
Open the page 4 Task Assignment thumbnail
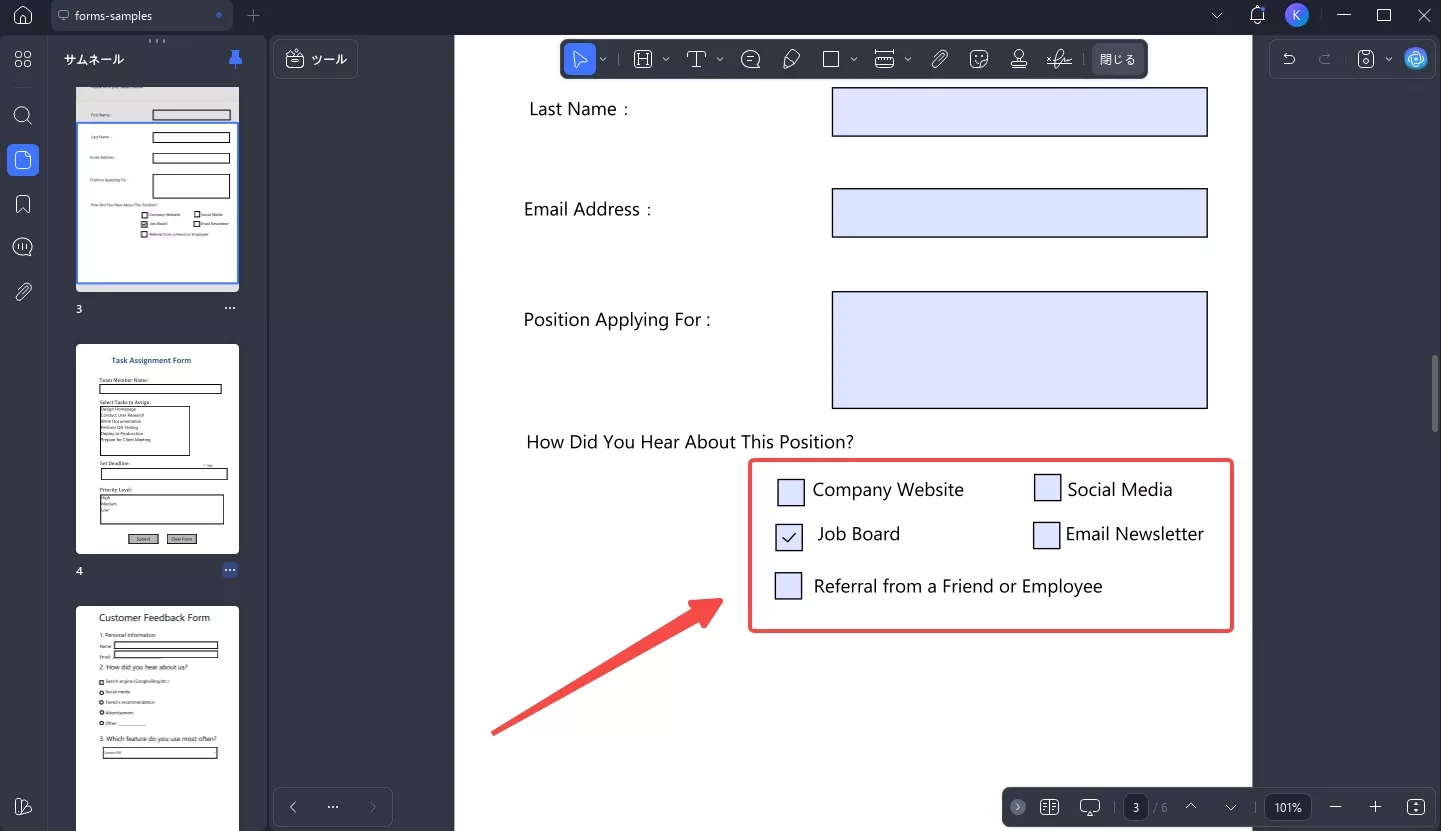[157, 449]
